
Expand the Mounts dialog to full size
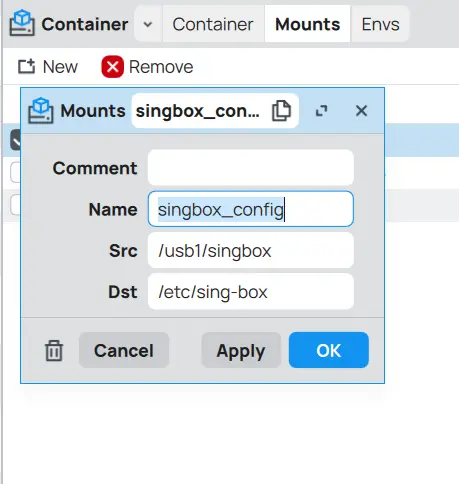click(322, 111)
